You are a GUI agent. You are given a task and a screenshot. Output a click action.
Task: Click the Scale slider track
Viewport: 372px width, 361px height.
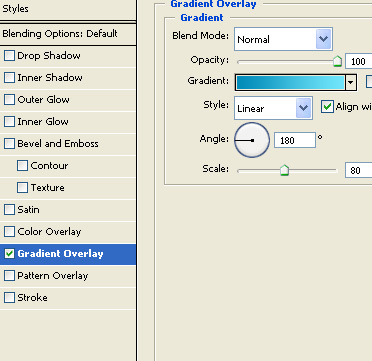click(287, 171)
